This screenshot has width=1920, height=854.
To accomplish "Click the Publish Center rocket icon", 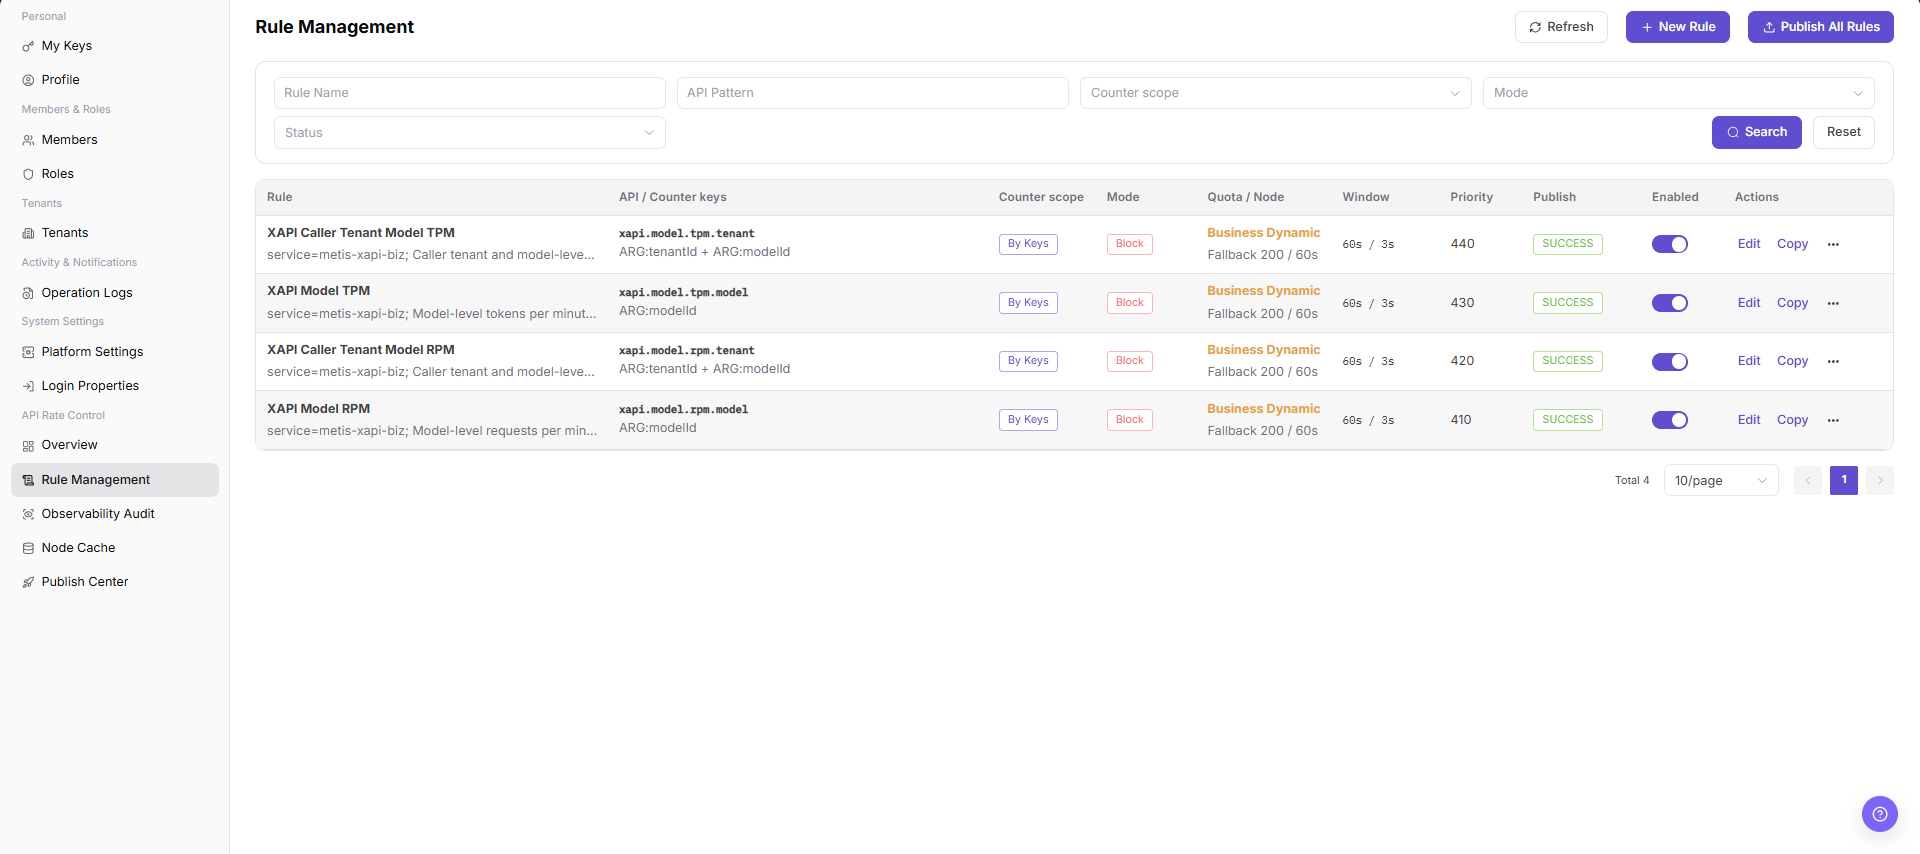I will (x=28, y=582).
